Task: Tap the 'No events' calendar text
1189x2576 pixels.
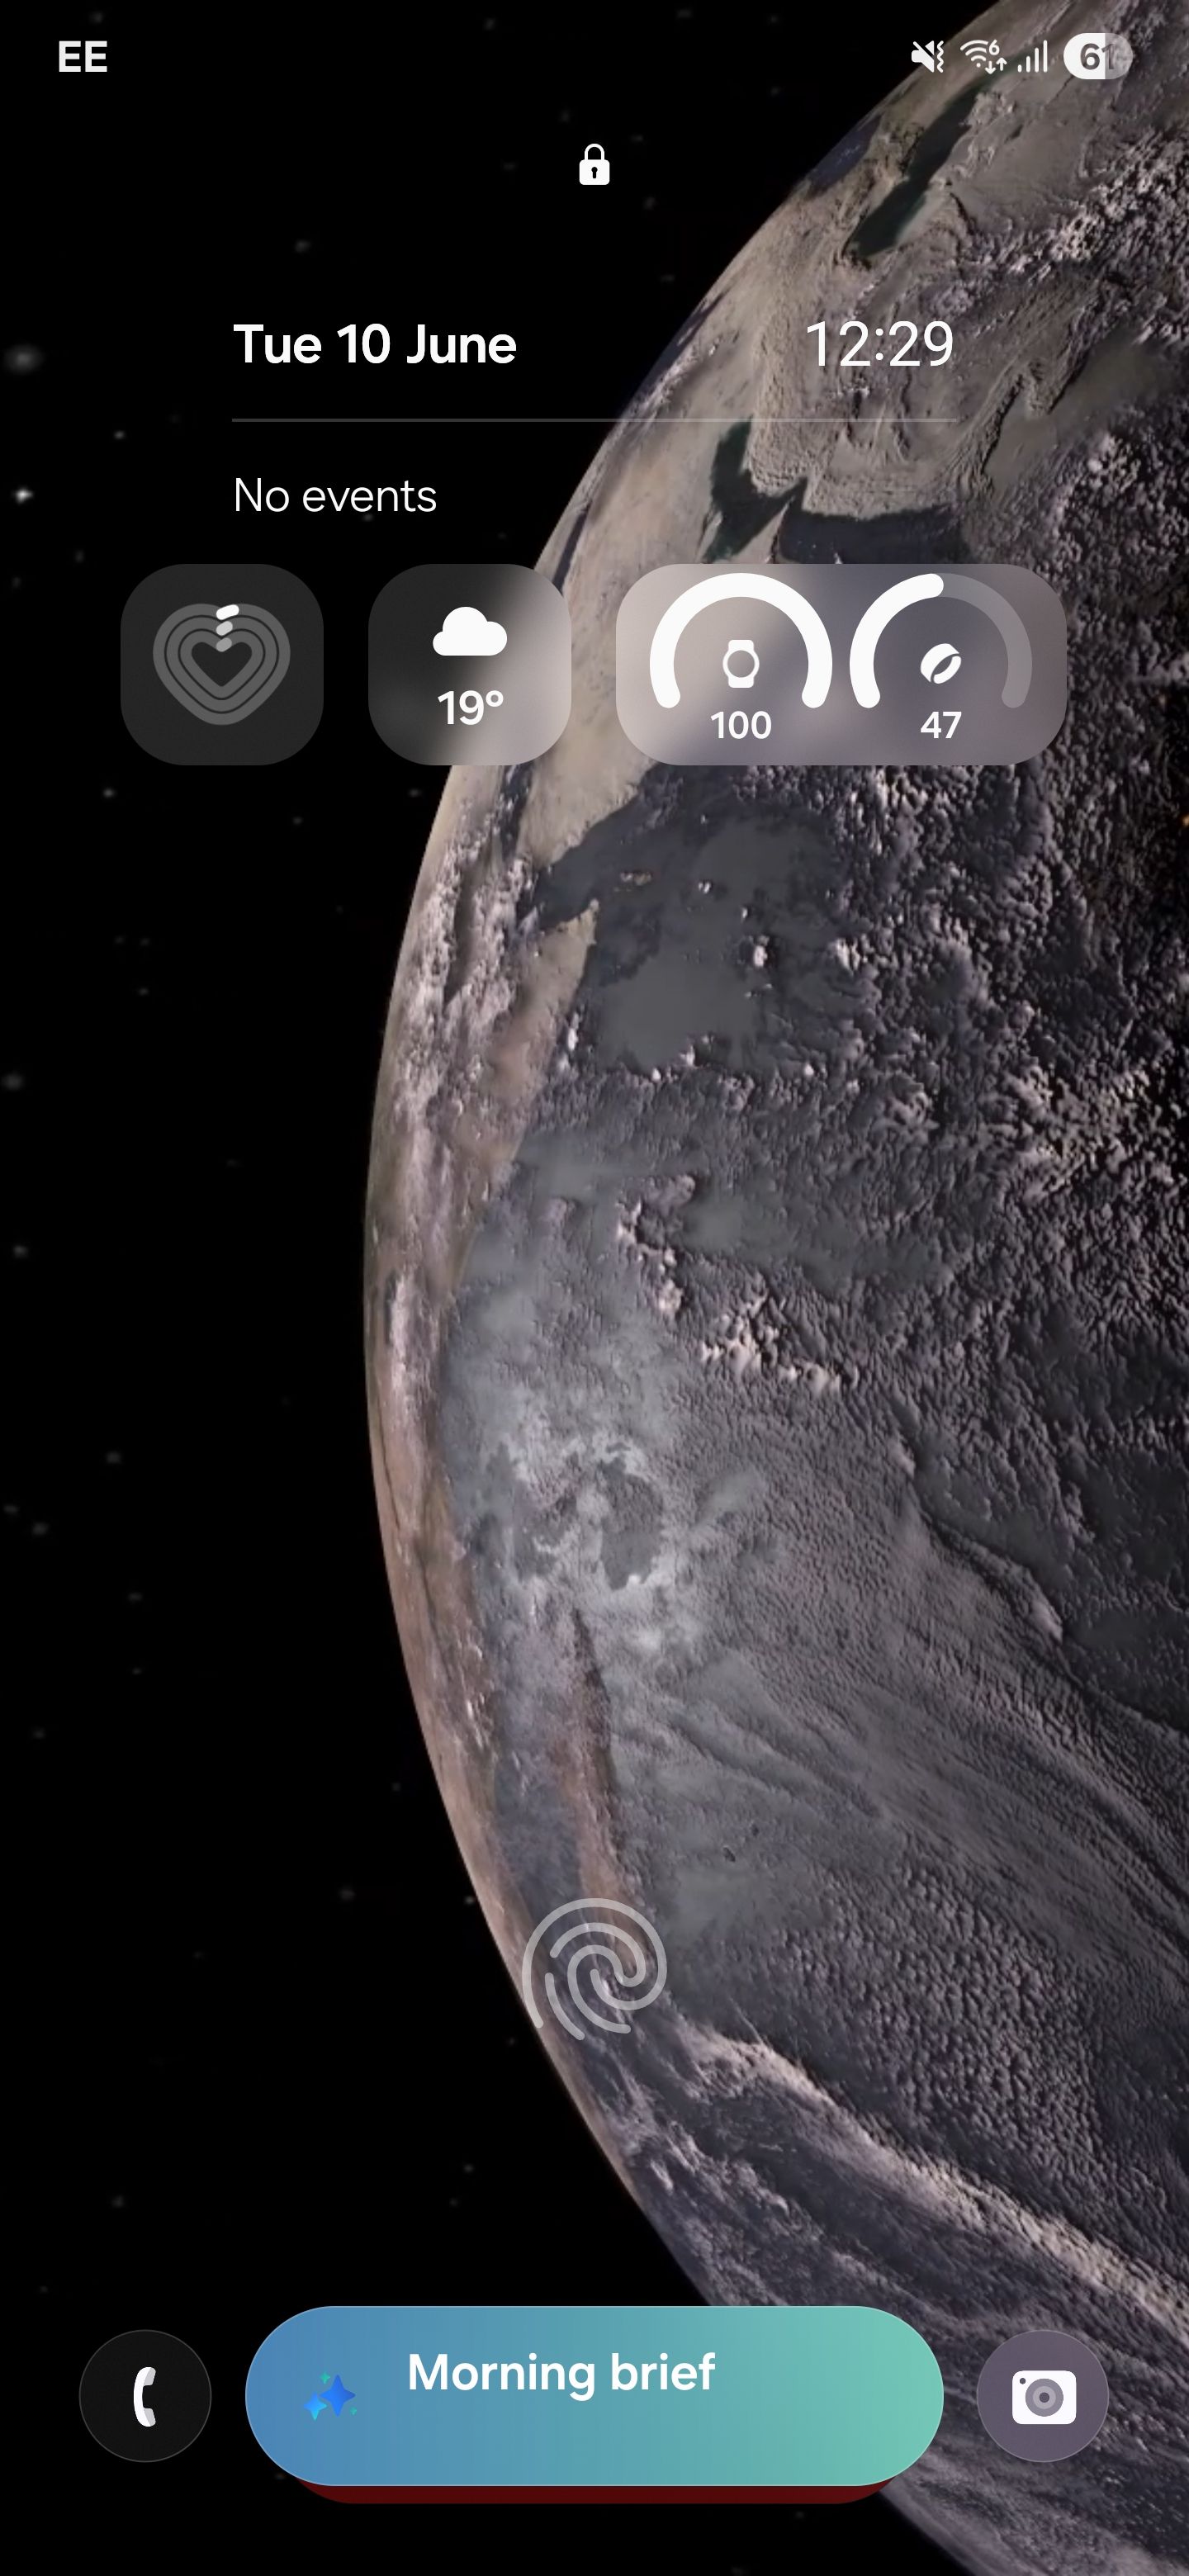Action: (x=335, y=496)
